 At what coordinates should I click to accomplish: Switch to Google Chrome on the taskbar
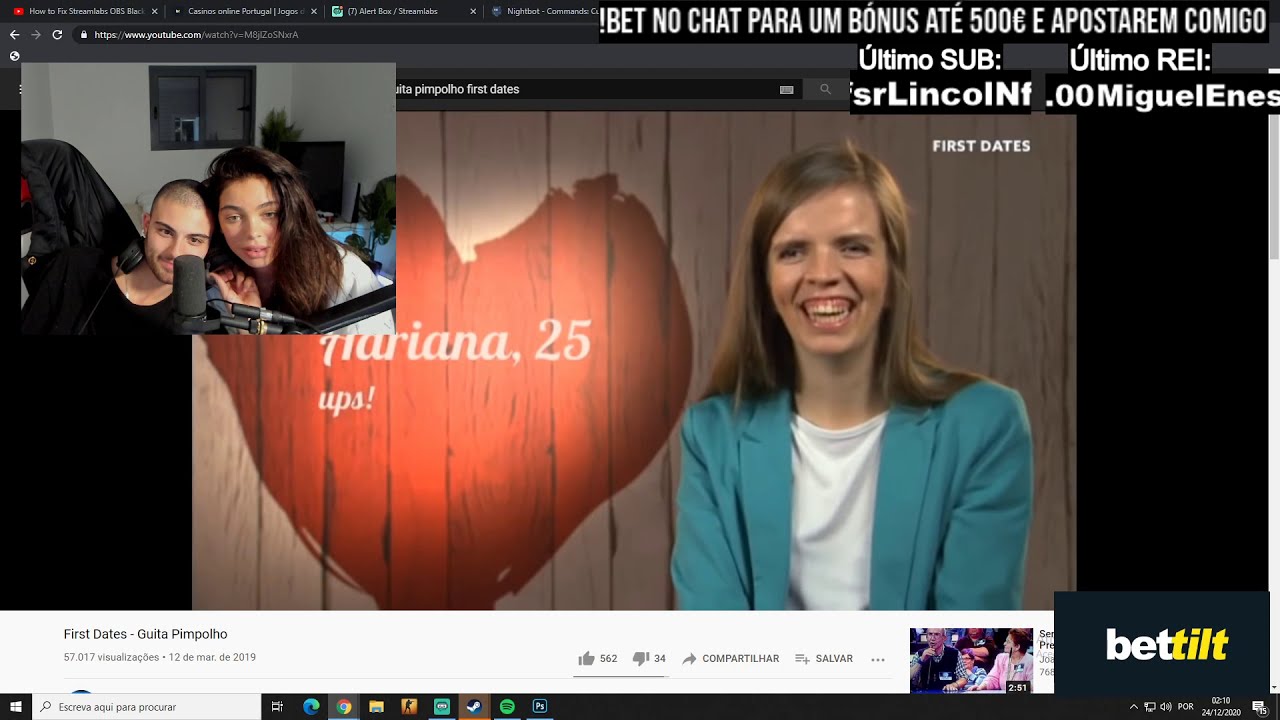click(344, 707)
